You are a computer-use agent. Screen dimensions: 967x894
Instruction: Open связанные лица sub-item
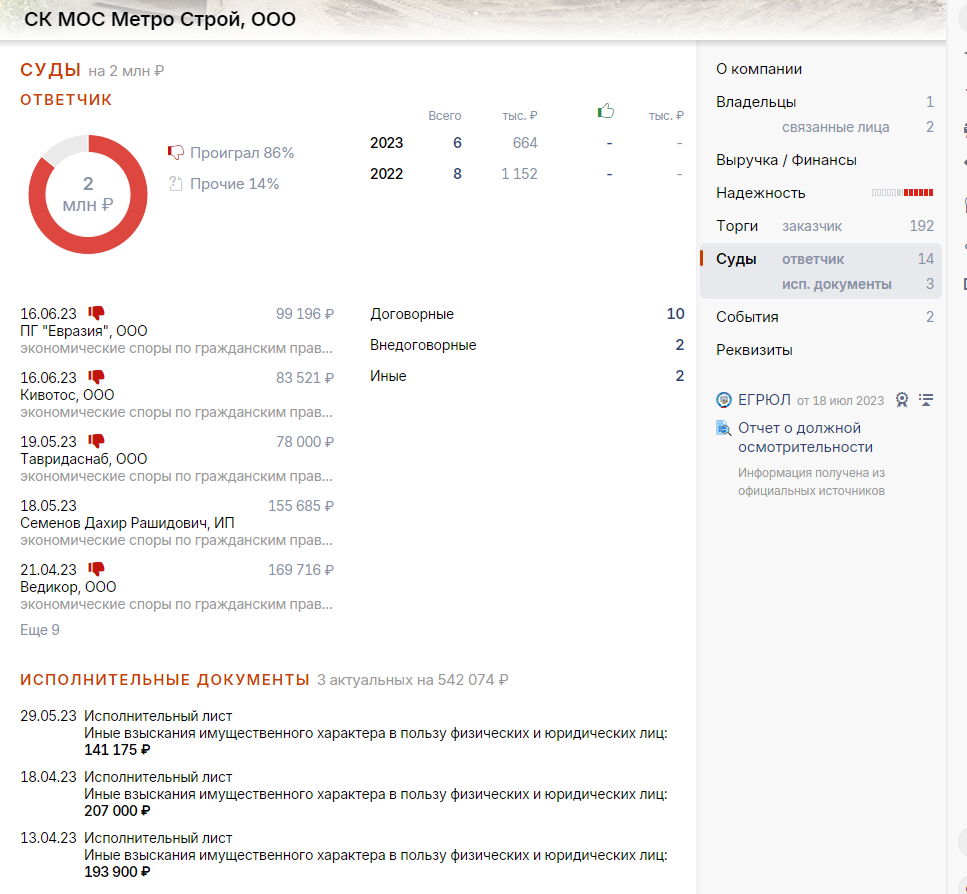(x=836, y=127)
